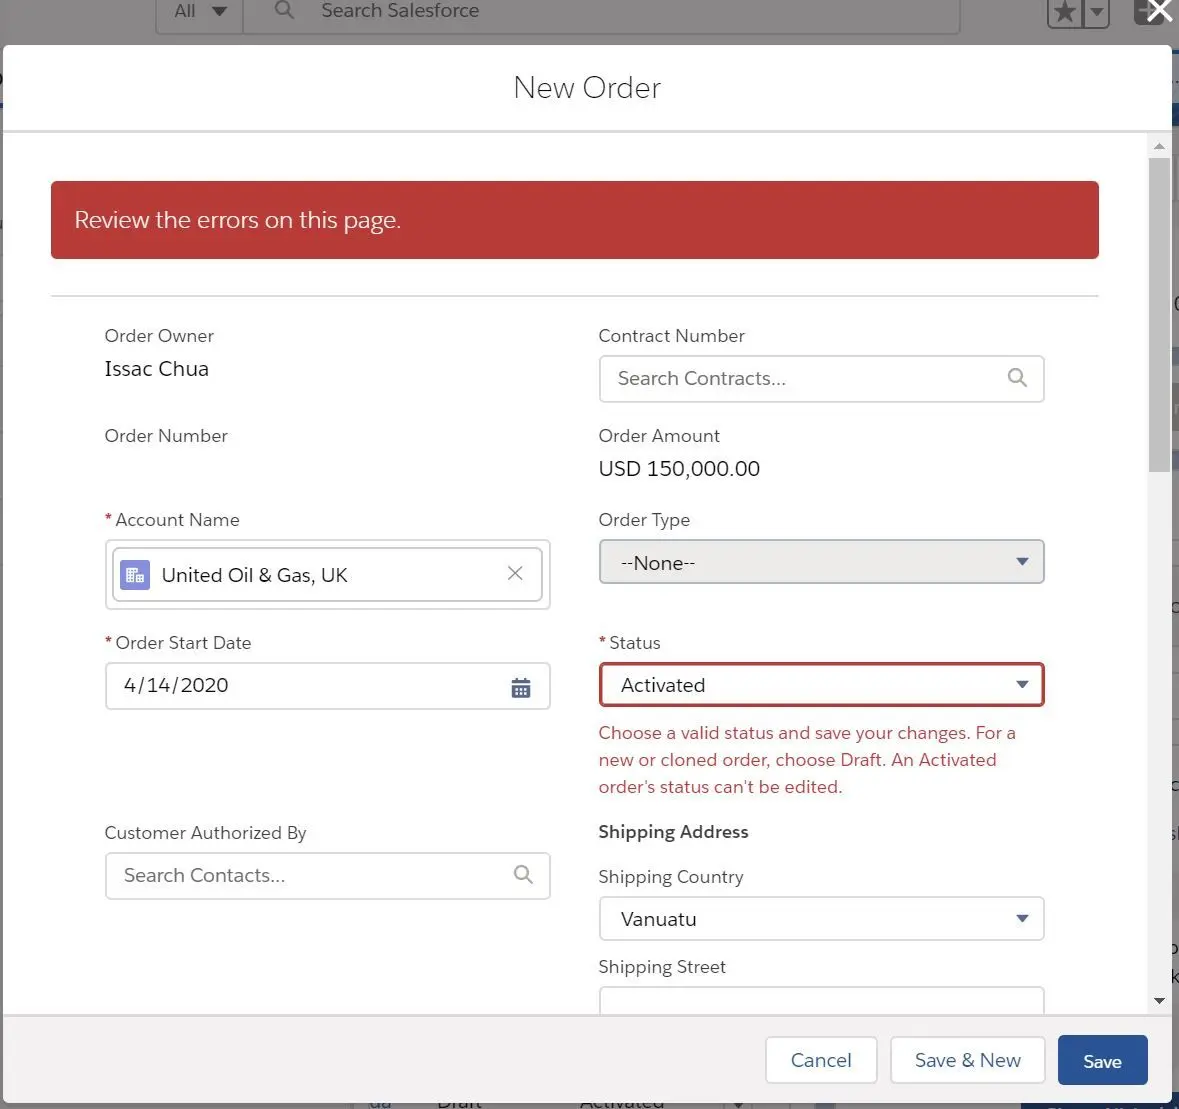
Task: Close the New Order dialog with X
Action: (1159, 11)
